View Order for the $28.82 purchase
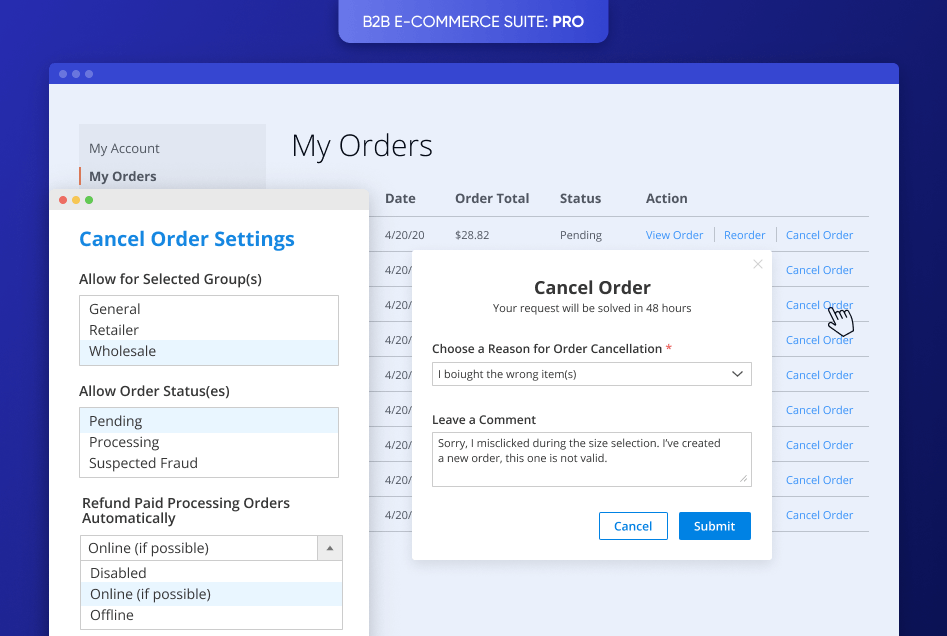947x636 pixels. point(674,234)
